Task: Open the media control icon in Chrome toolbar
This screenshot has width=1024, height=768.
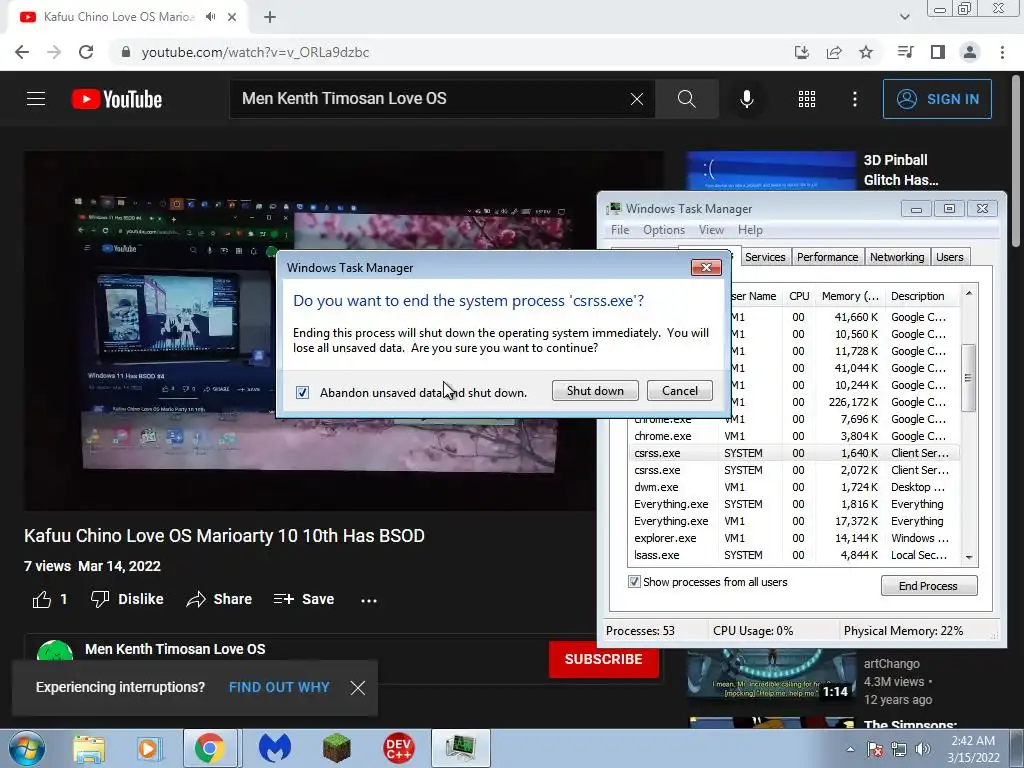Action: coord(905,52)
